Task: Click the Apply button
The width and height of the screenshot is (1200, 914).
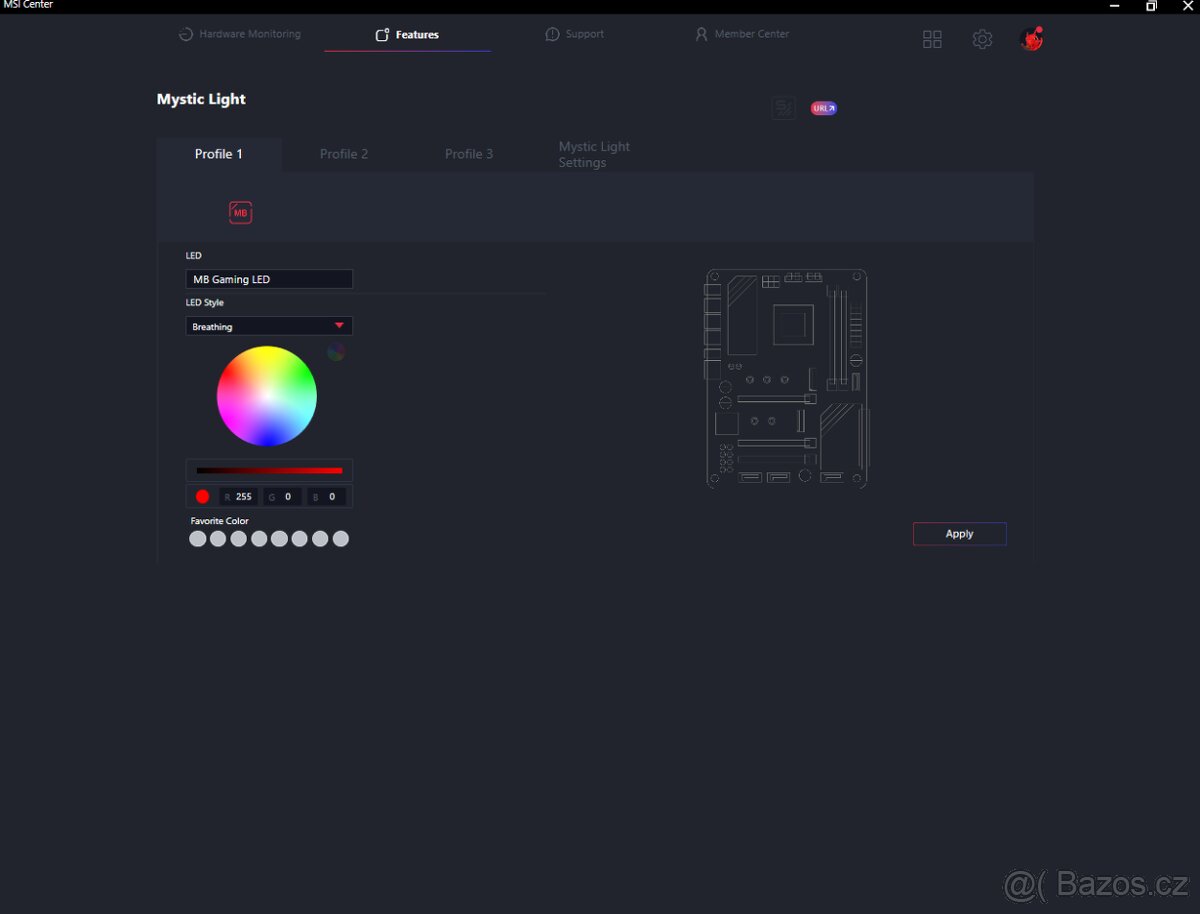Action: [x=958, y=533]
